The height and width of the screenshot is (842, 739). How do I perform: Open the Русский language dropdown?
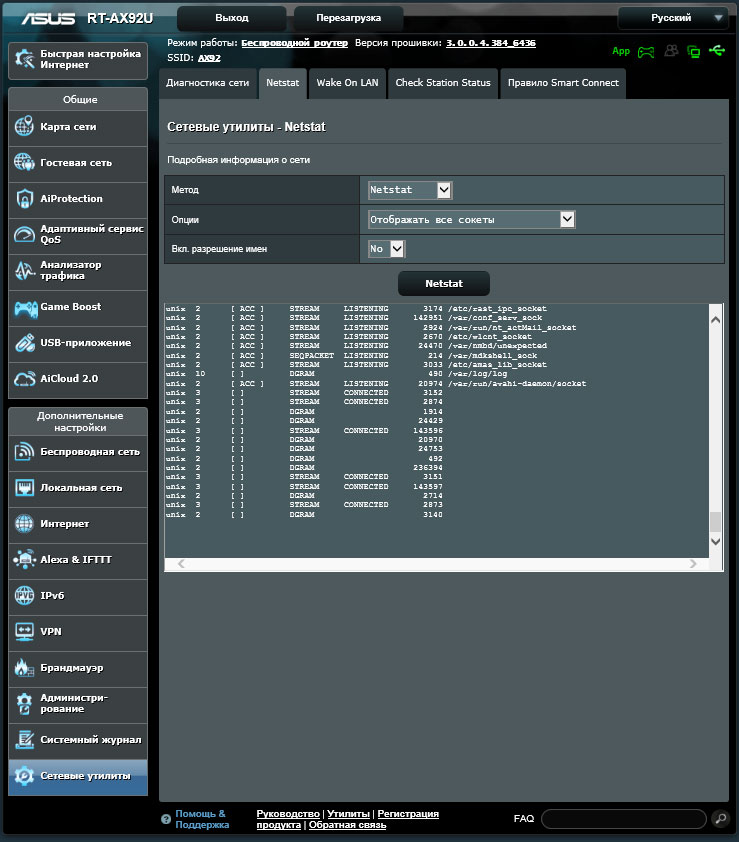click(673, 18)
